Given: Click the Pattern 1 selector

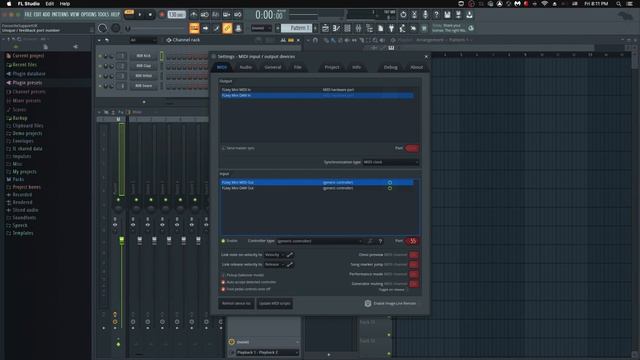Looking at the screenshot, I should point(296,28).
